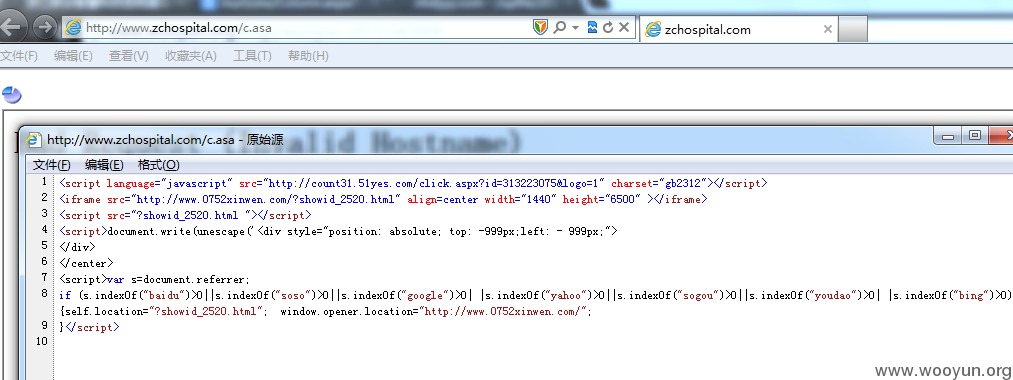Open a new blank tab
Screen dimensions: 1013x380
coord(853,29)
